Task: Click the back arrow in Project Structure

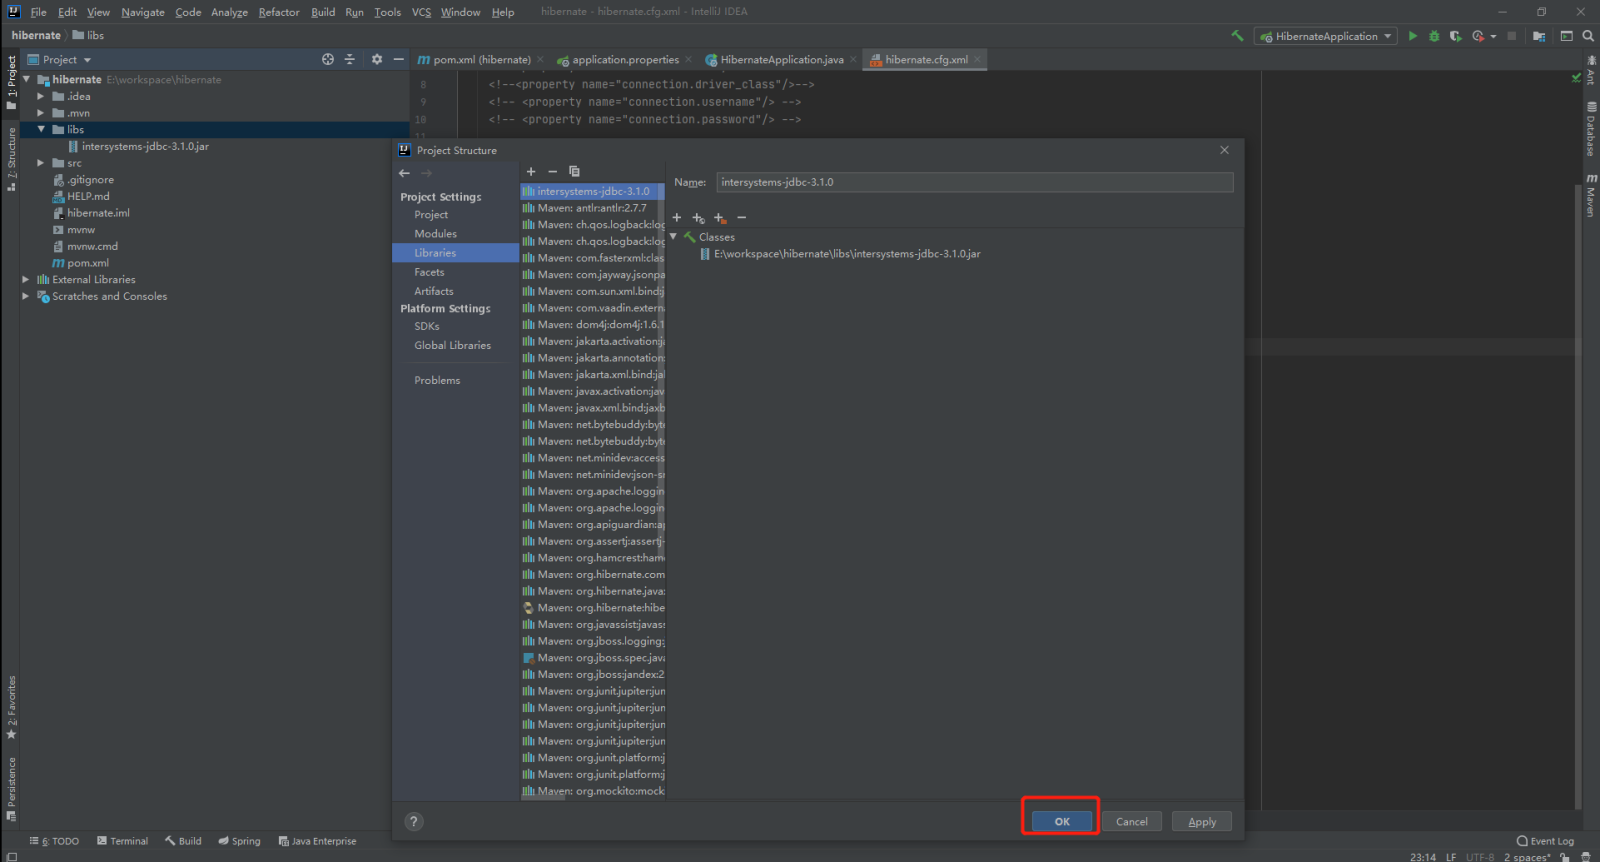Action: pyautogui.click(x=405, y=173)
